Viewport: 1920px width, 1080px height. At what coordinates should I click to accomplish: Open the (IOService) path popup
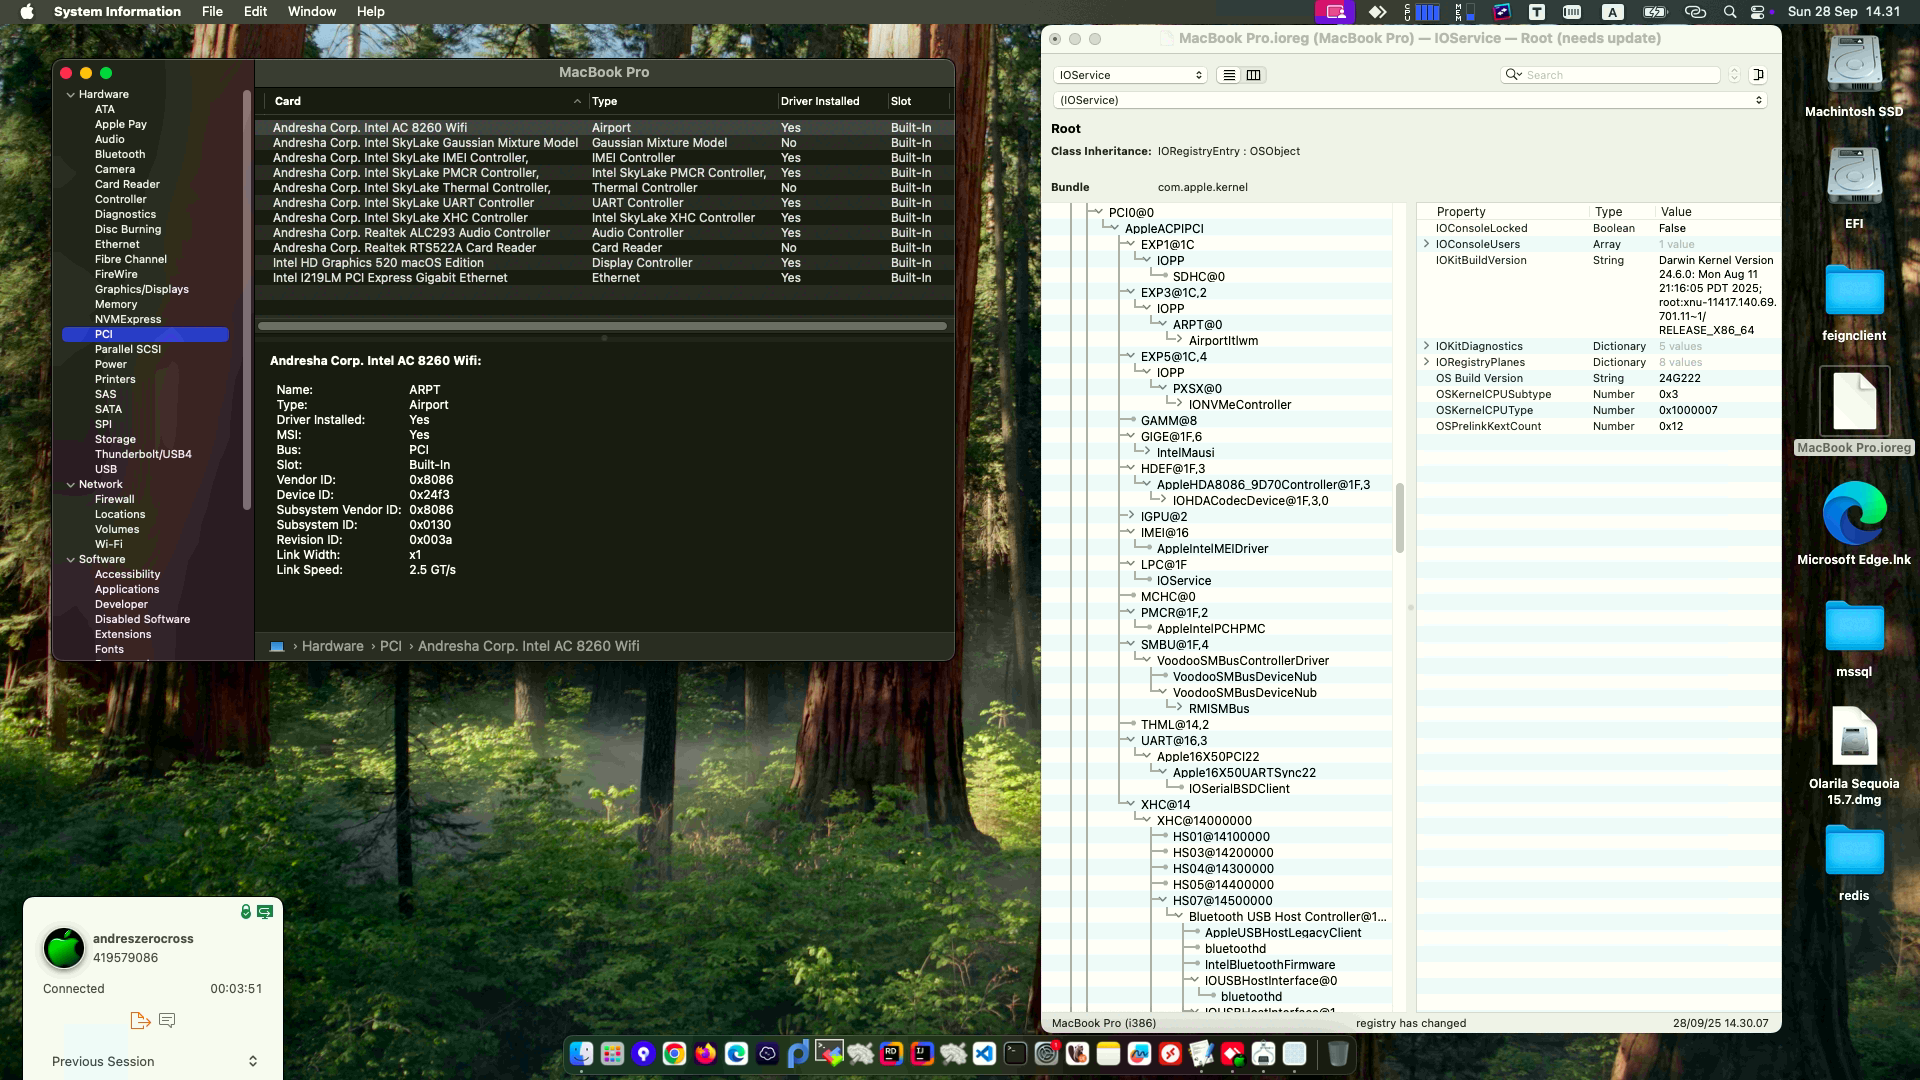coord(1410,100)
